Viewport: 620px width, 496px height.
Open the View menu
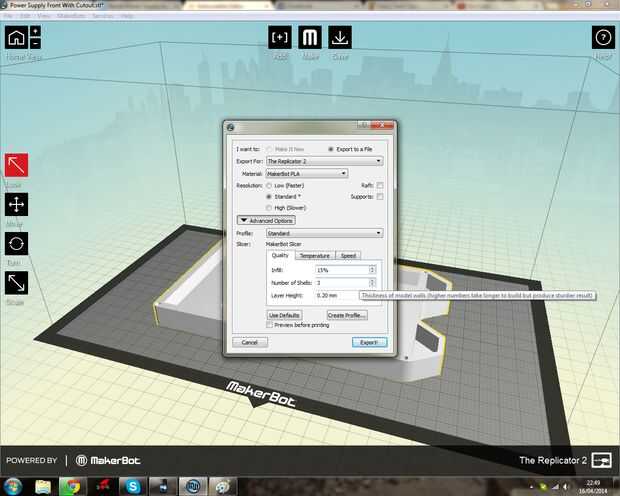point(44,16)
